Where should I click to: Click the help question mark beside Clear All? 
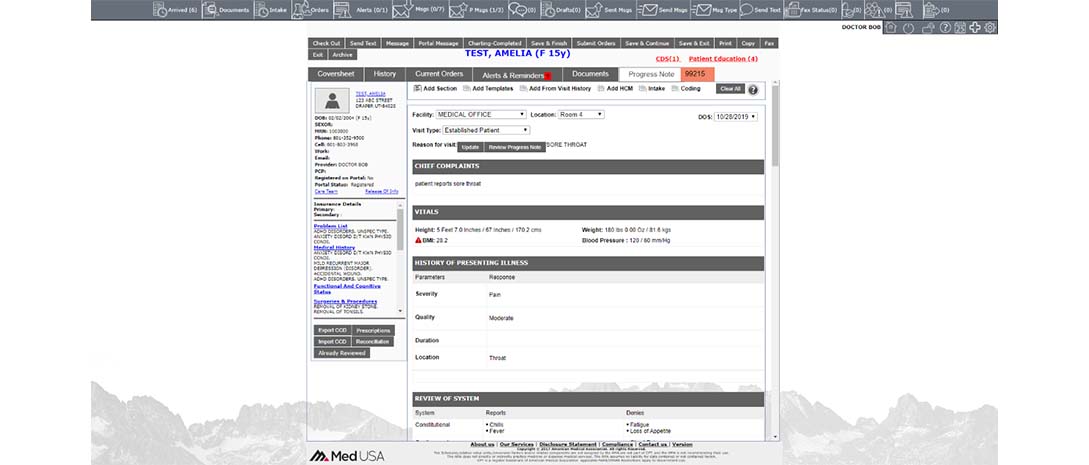[753, 89]
